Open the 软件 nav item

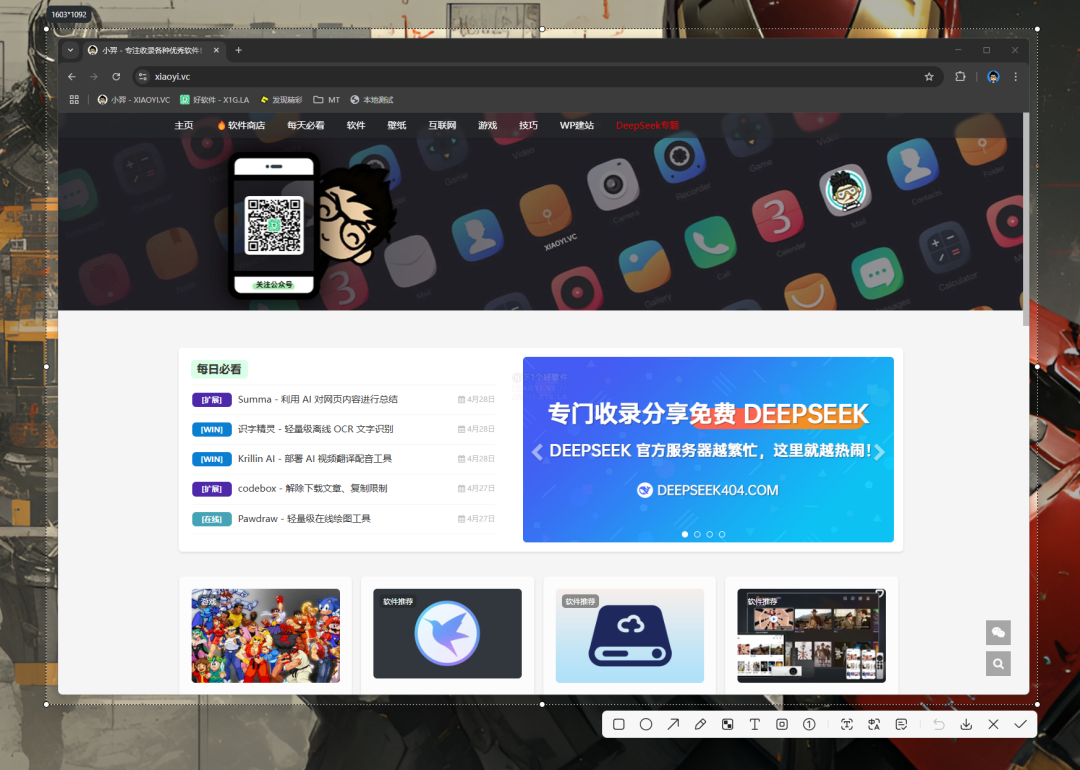(356, 125)
